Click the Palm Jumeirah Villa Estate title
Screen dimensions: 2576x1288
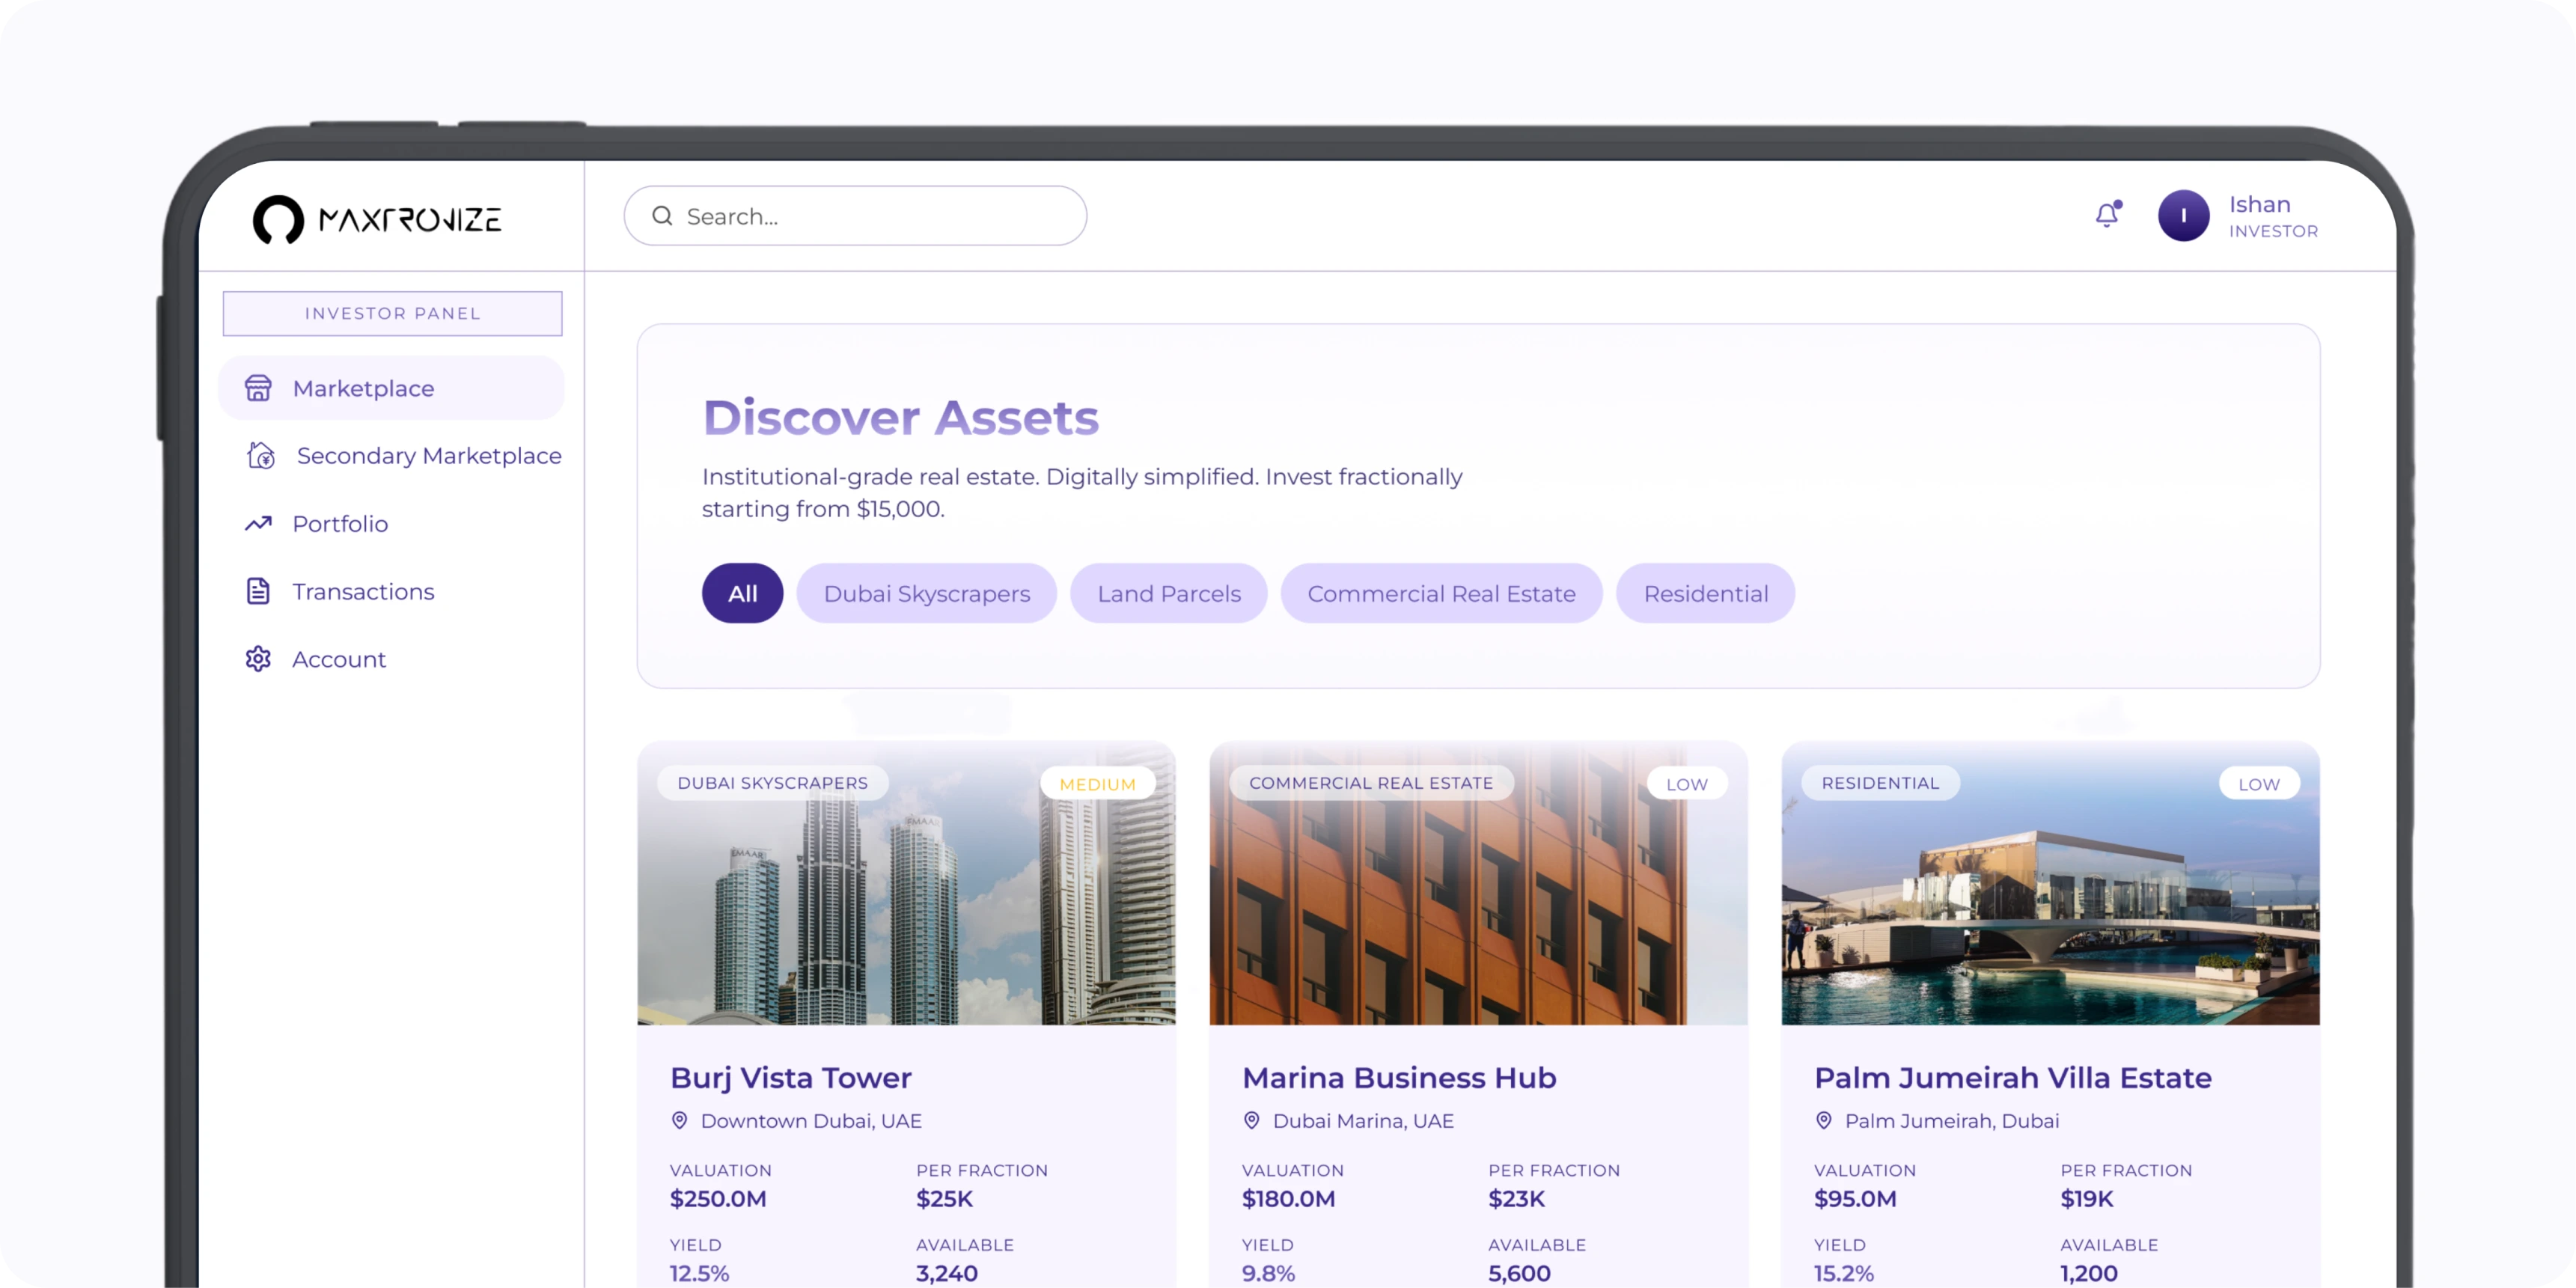[x=2012, y=1077]
